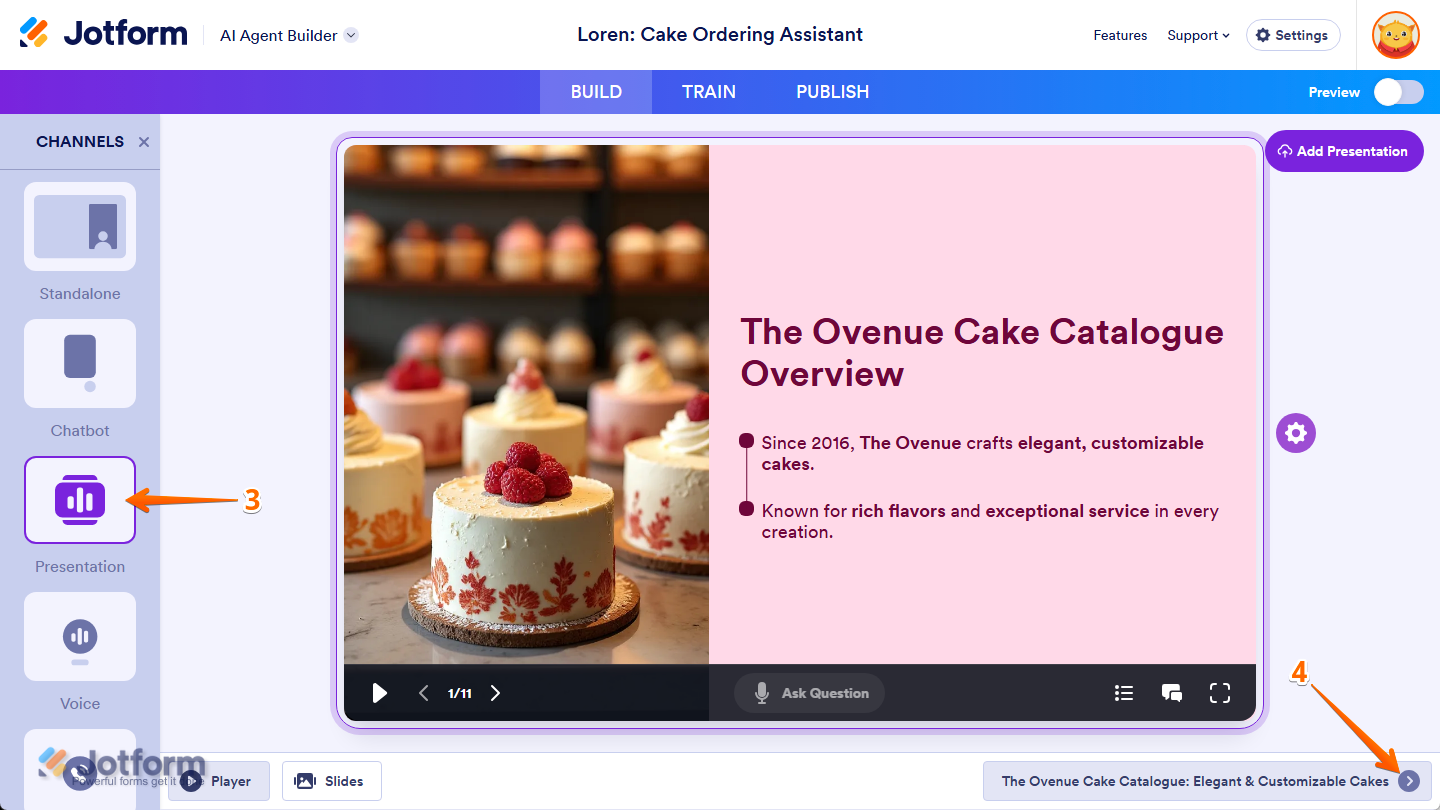Click the 1/11 slide counter

point(459,693)
